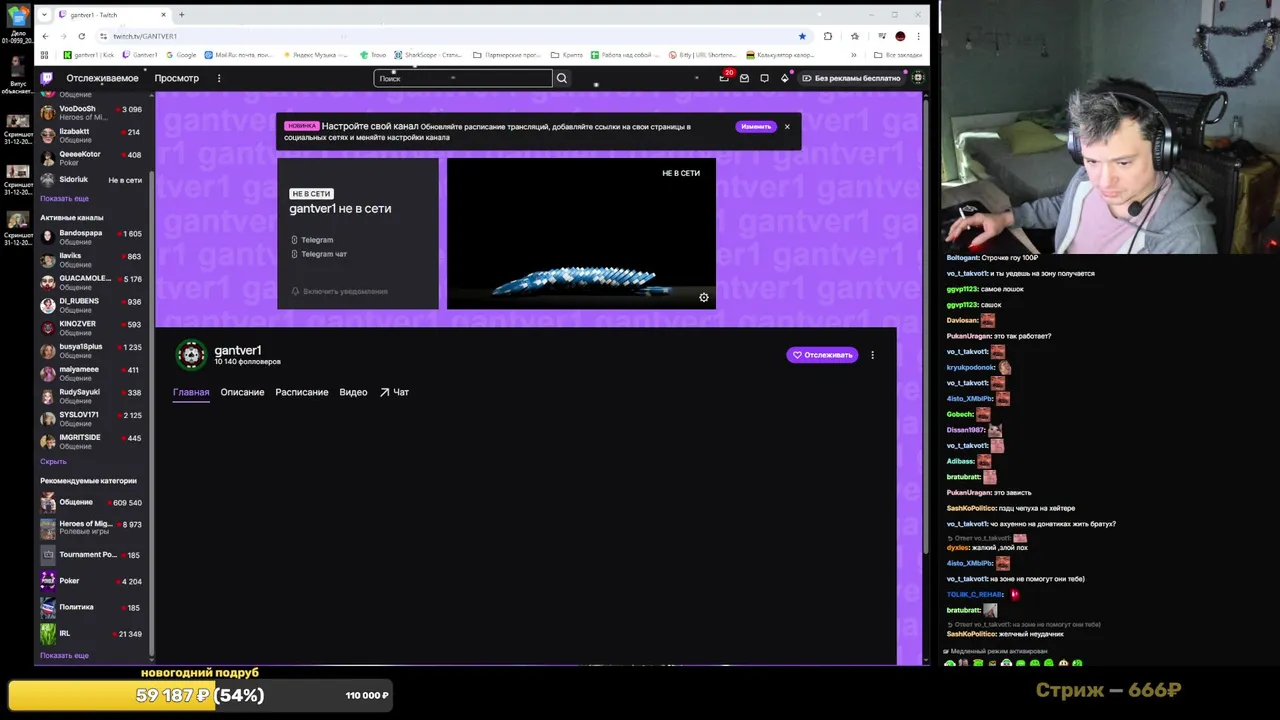This screenshot has height=720, width=1280.
Task: Open the Чат popout link
Action: [x=394, y=392]
